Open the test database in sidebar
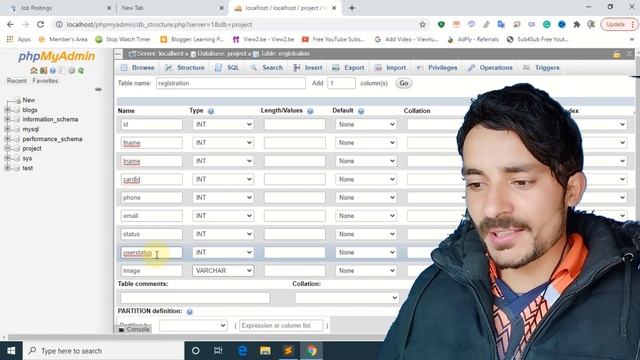The width and height of the screenshot is (640, 360). pyautogui.click(x=27, y=168)
